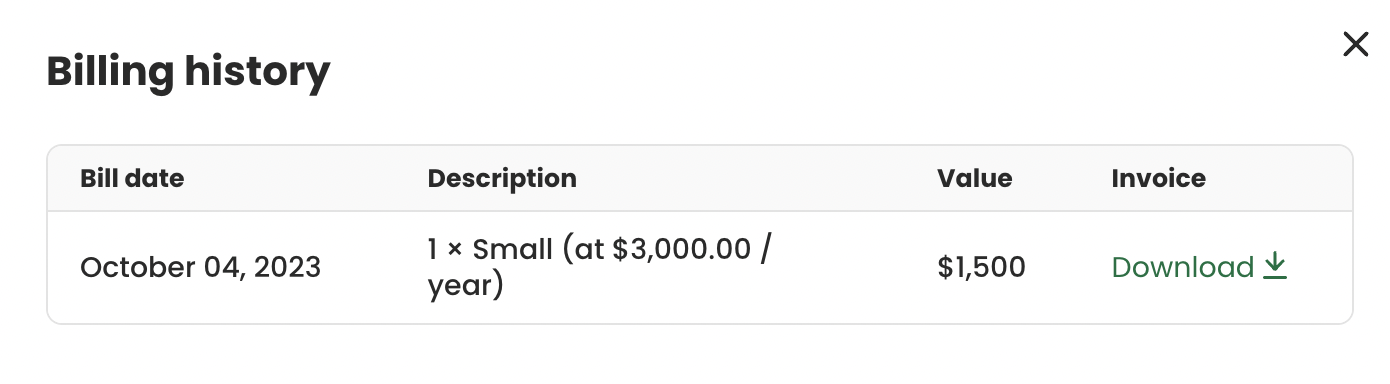This screenshot has width=1390, height=384.
Task: Click the table header row background
Action: [700, 179]
